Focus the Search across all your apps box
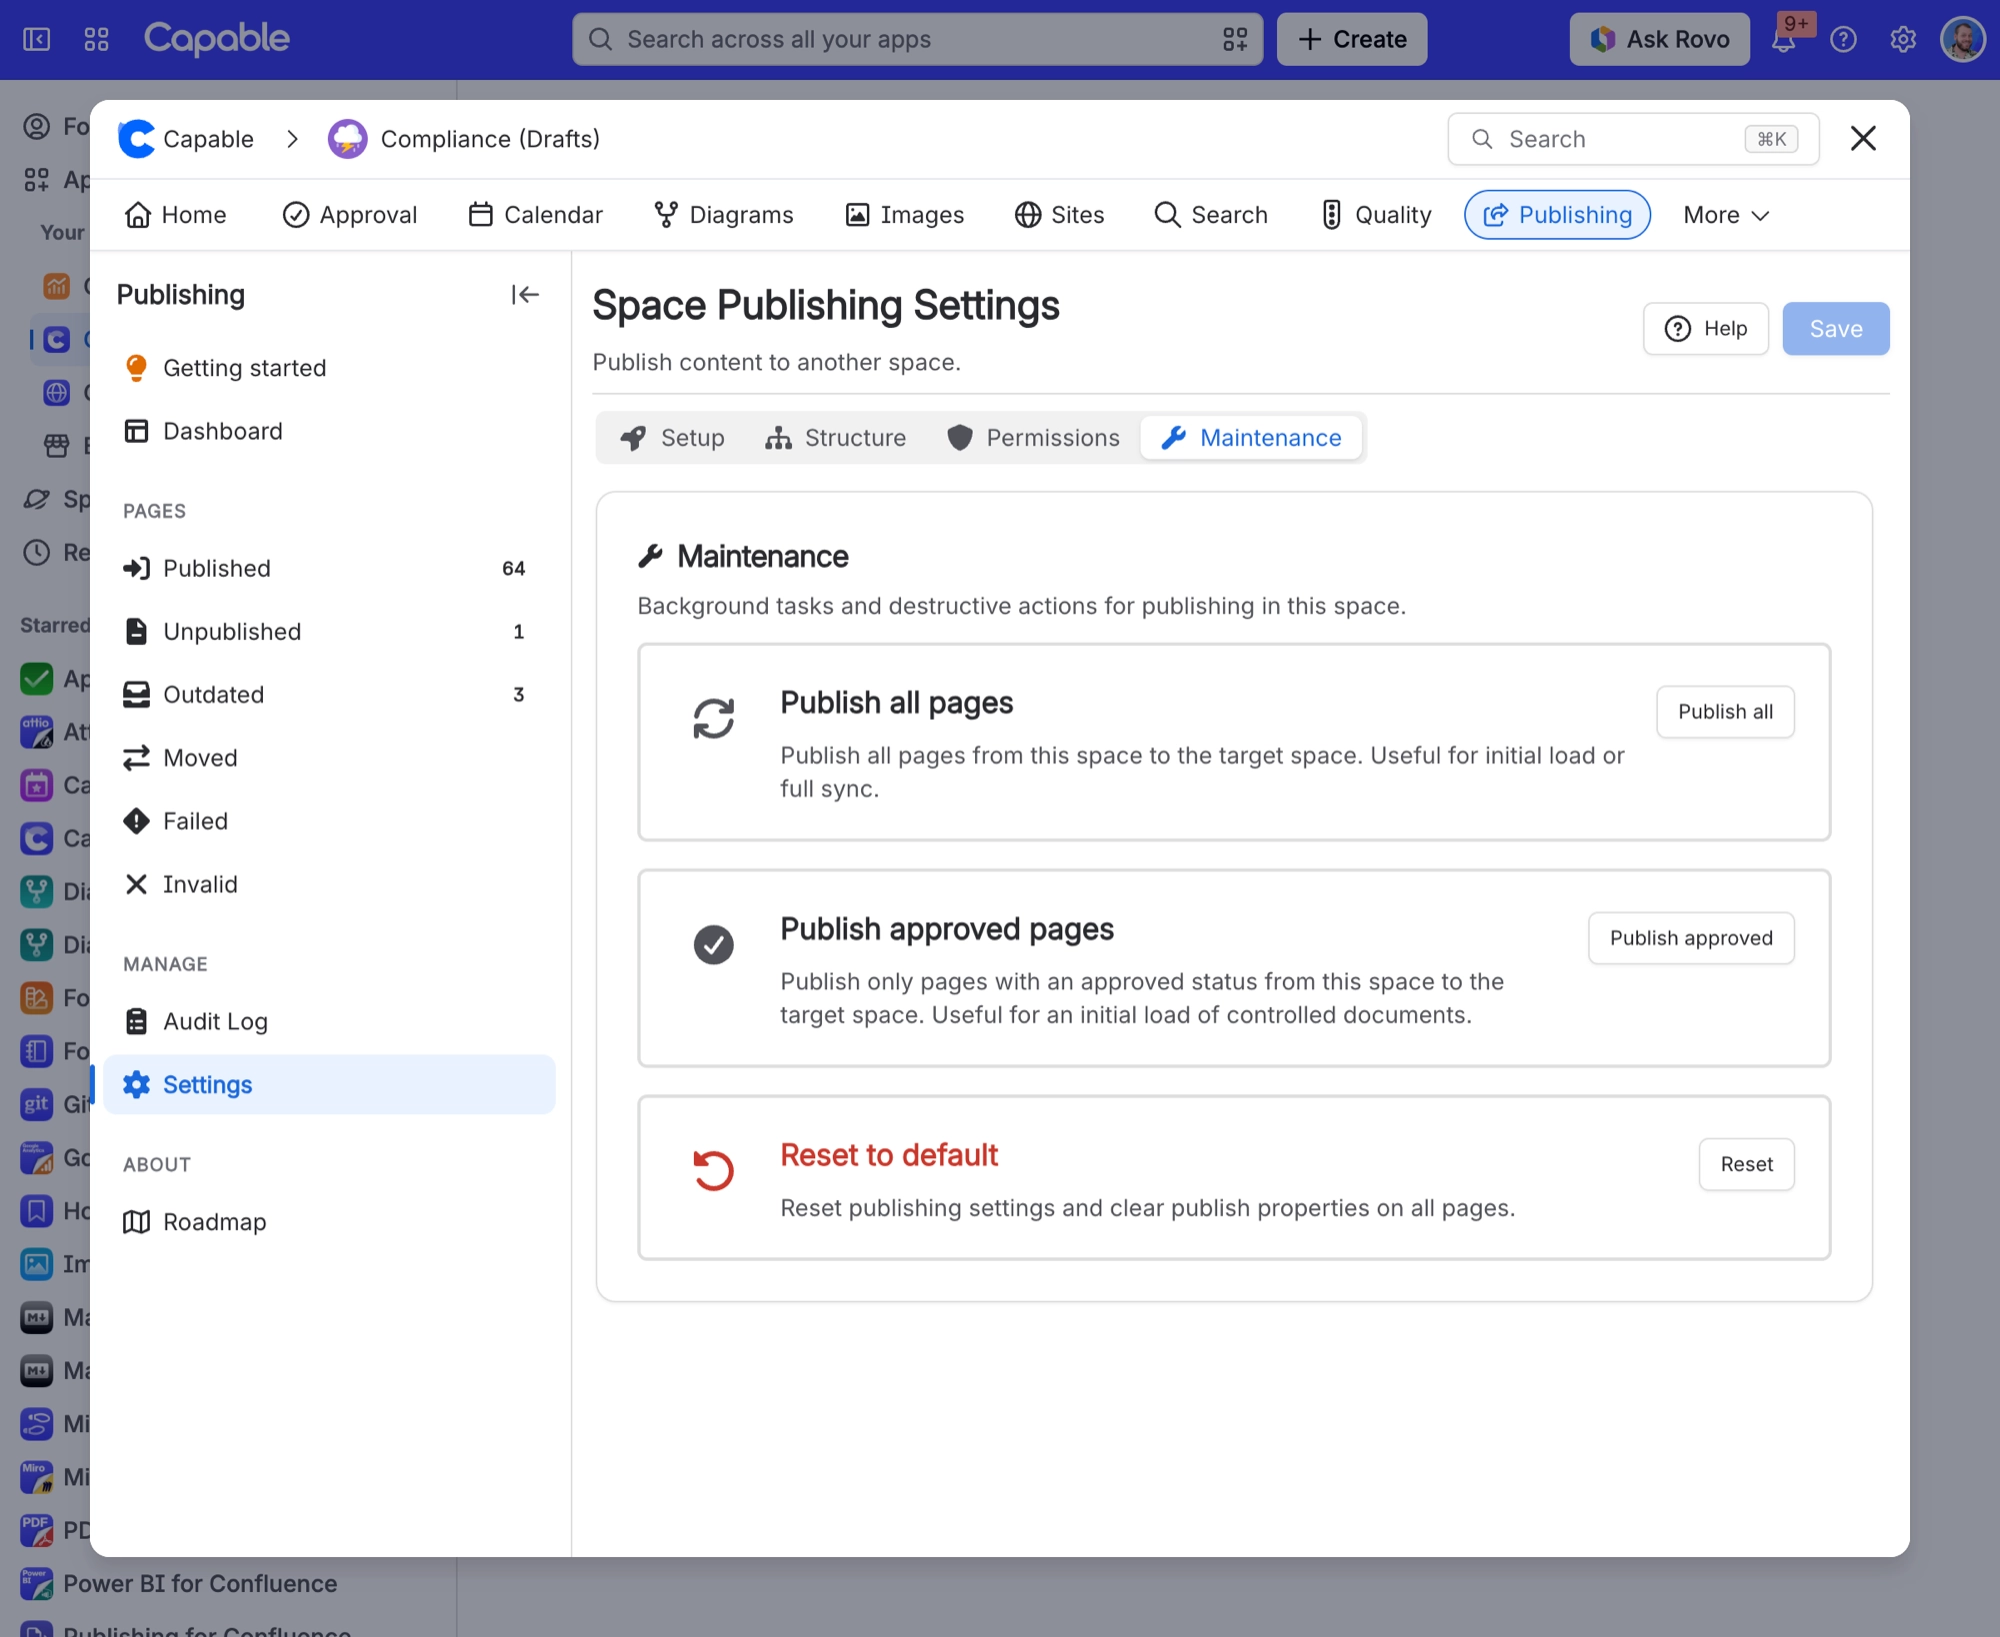This screenshot has height=1637, width=2000. (917, 39)
